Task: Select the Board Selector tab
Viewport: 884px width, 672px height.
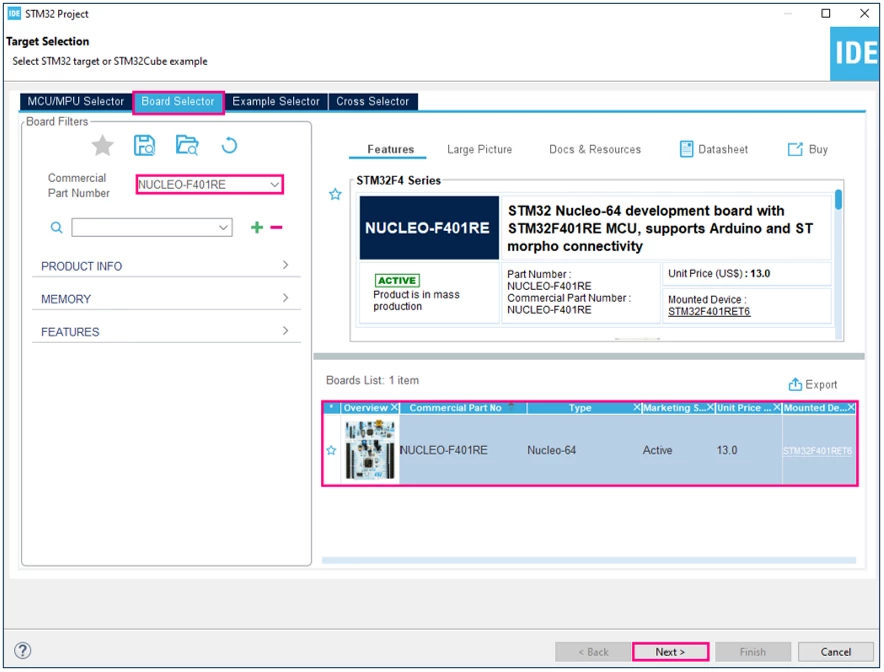Action: click(x=178, y=101)
